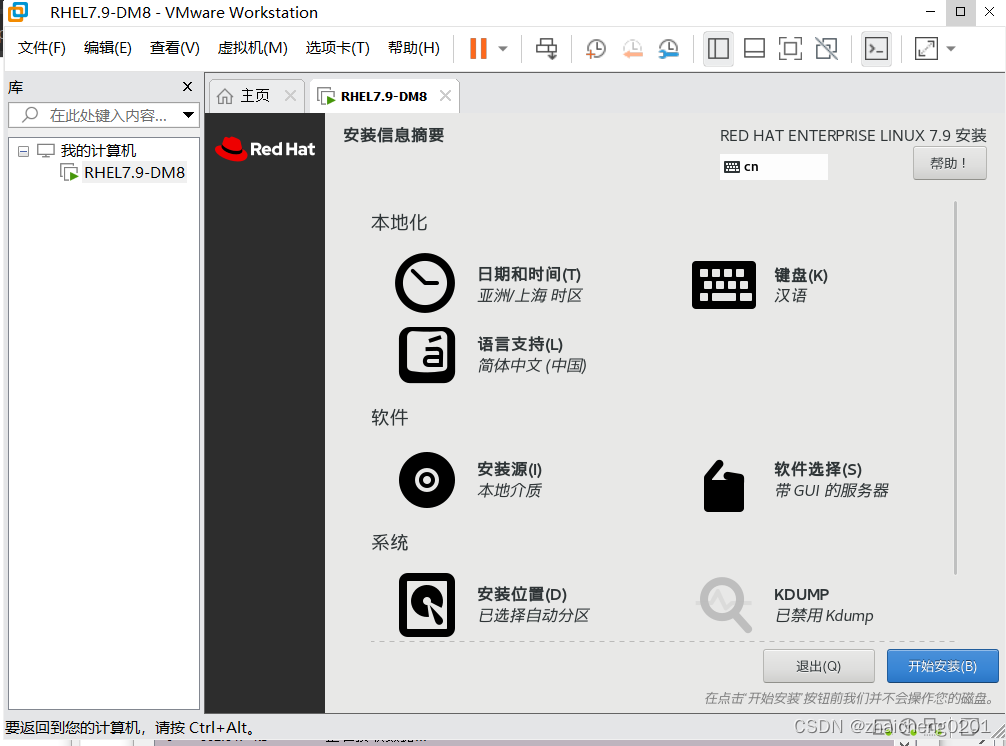This screenshot has height=746, width=1006.
Task: Pause the virtual machine with the pause icon
Action: [478, 48]
